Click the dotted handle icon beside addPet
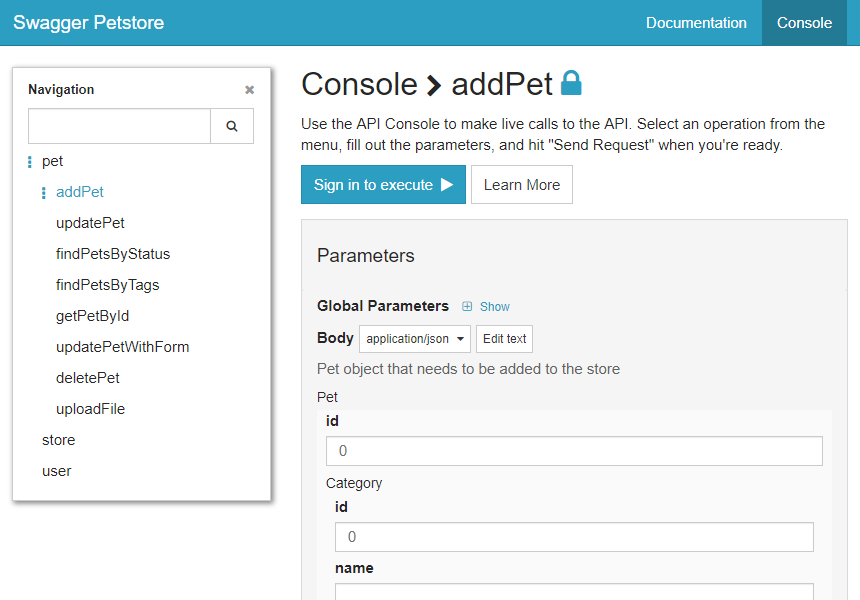This screenshot has height=600, width=860. (x=43, y=193)
